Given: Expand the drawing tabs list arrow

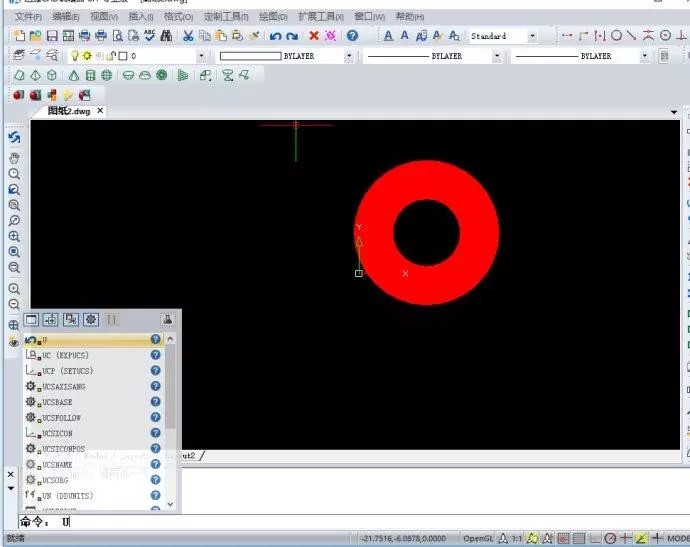Looking at the screenshot, I should pos(674,112).
